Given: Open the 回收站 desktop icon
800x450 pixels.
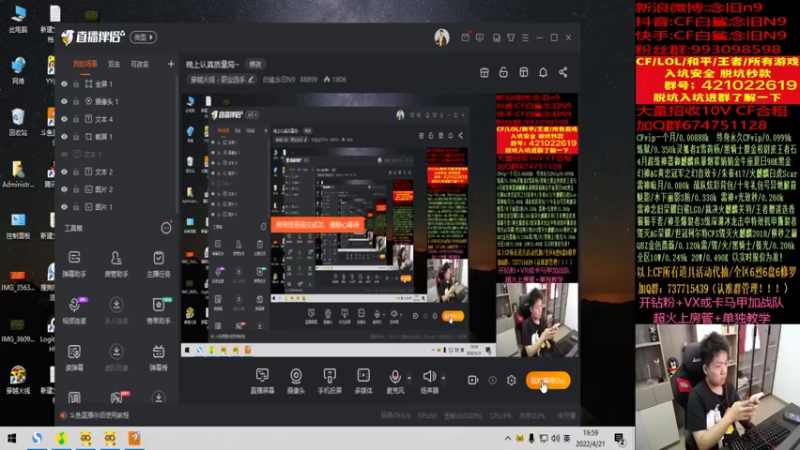Looking at the screenshot, I should tap(18, 122).
